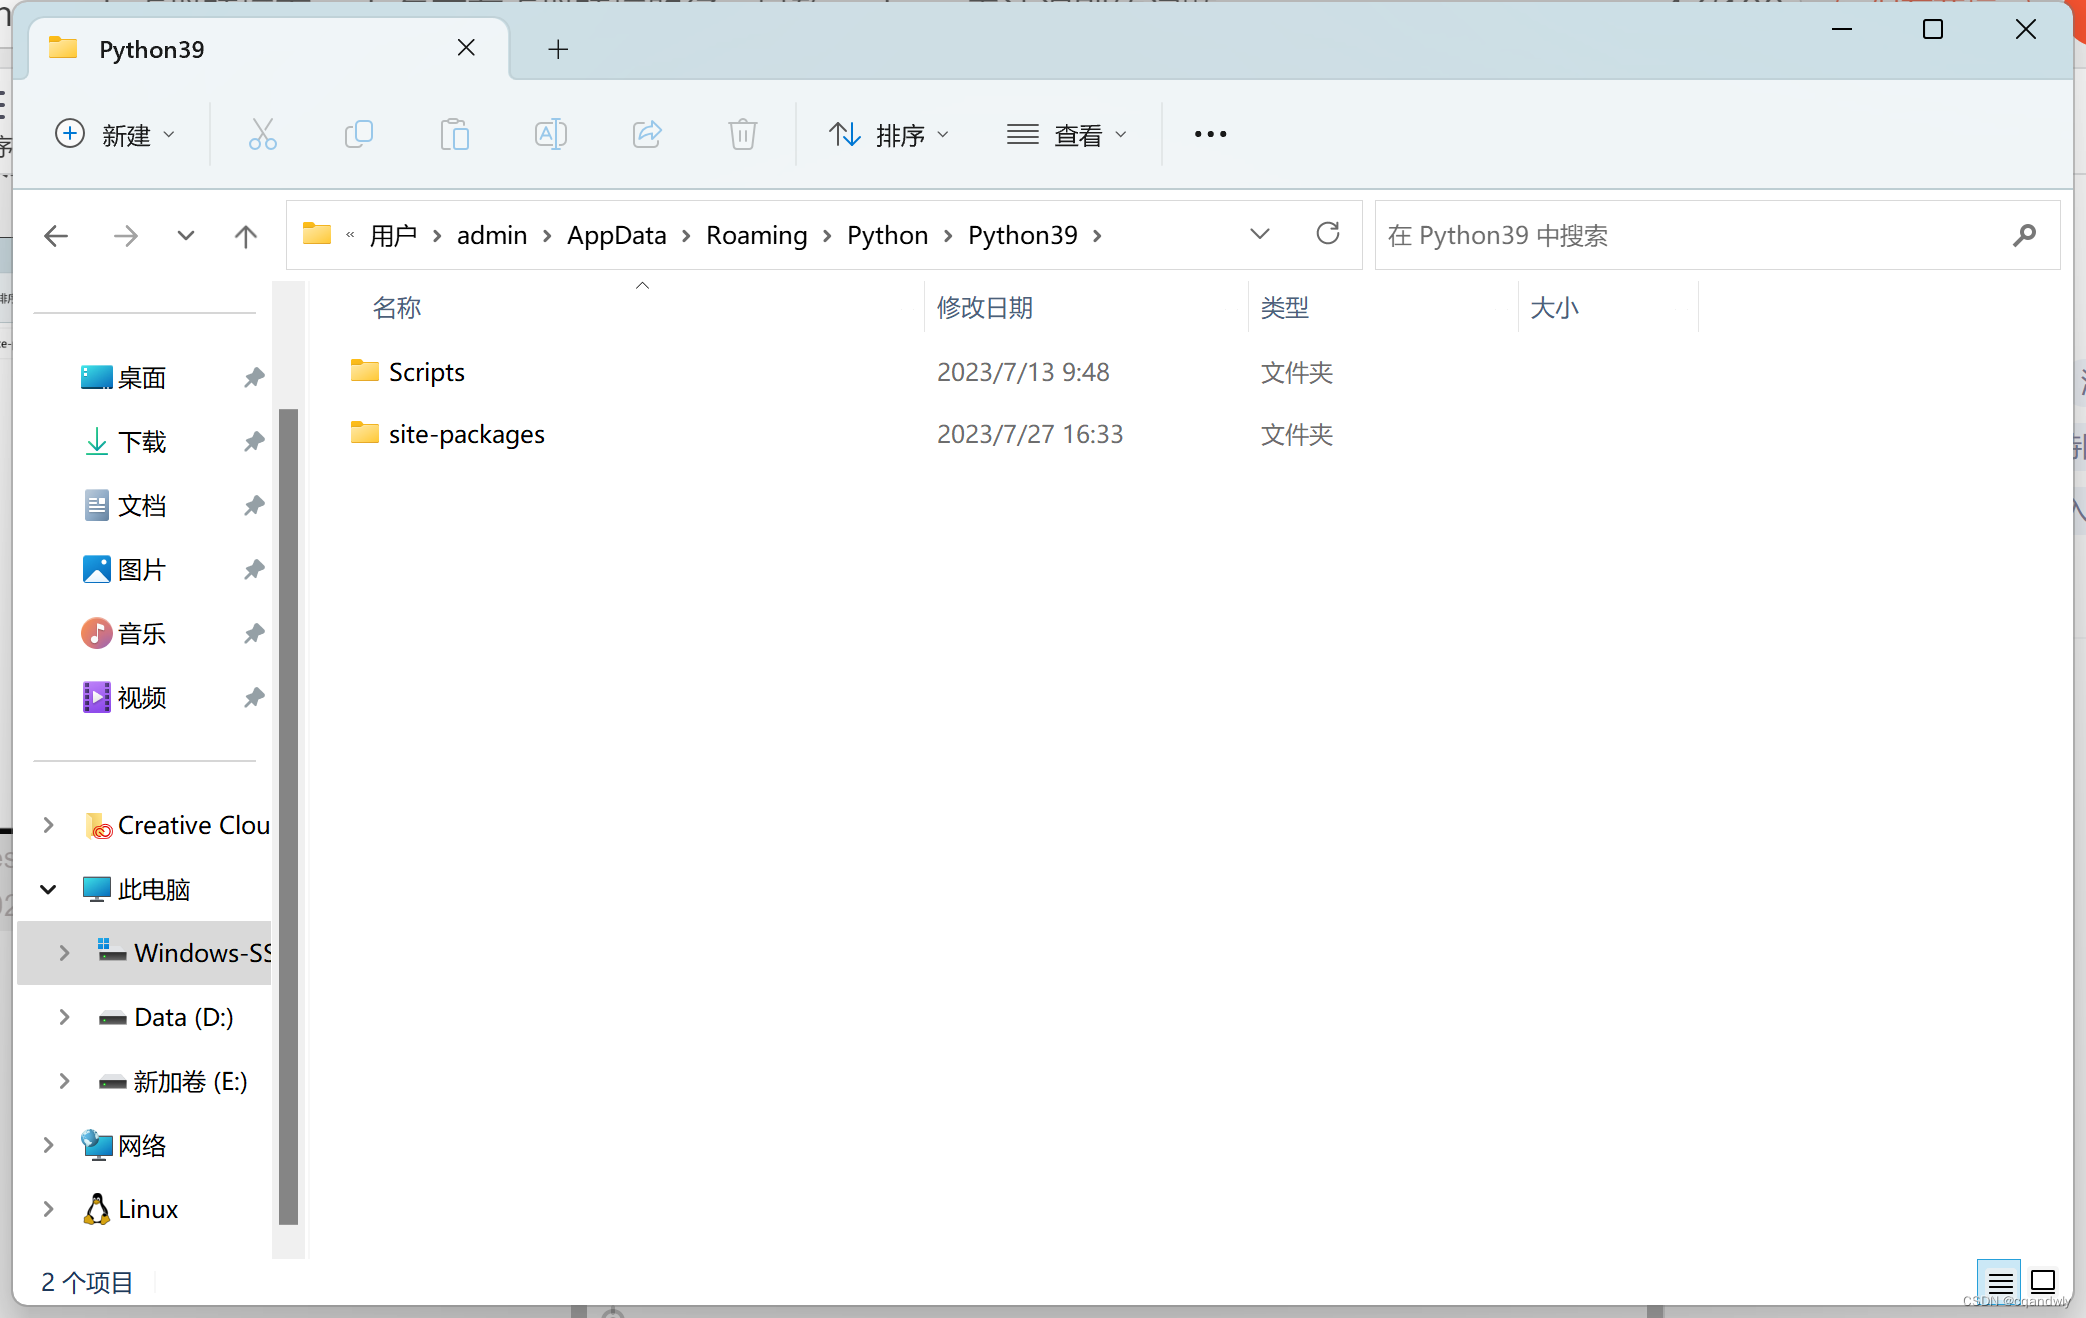The height and width of the screenshot is (1318, 2086).
Task: Sort by 类型 column header
Action: point(1285,308)
